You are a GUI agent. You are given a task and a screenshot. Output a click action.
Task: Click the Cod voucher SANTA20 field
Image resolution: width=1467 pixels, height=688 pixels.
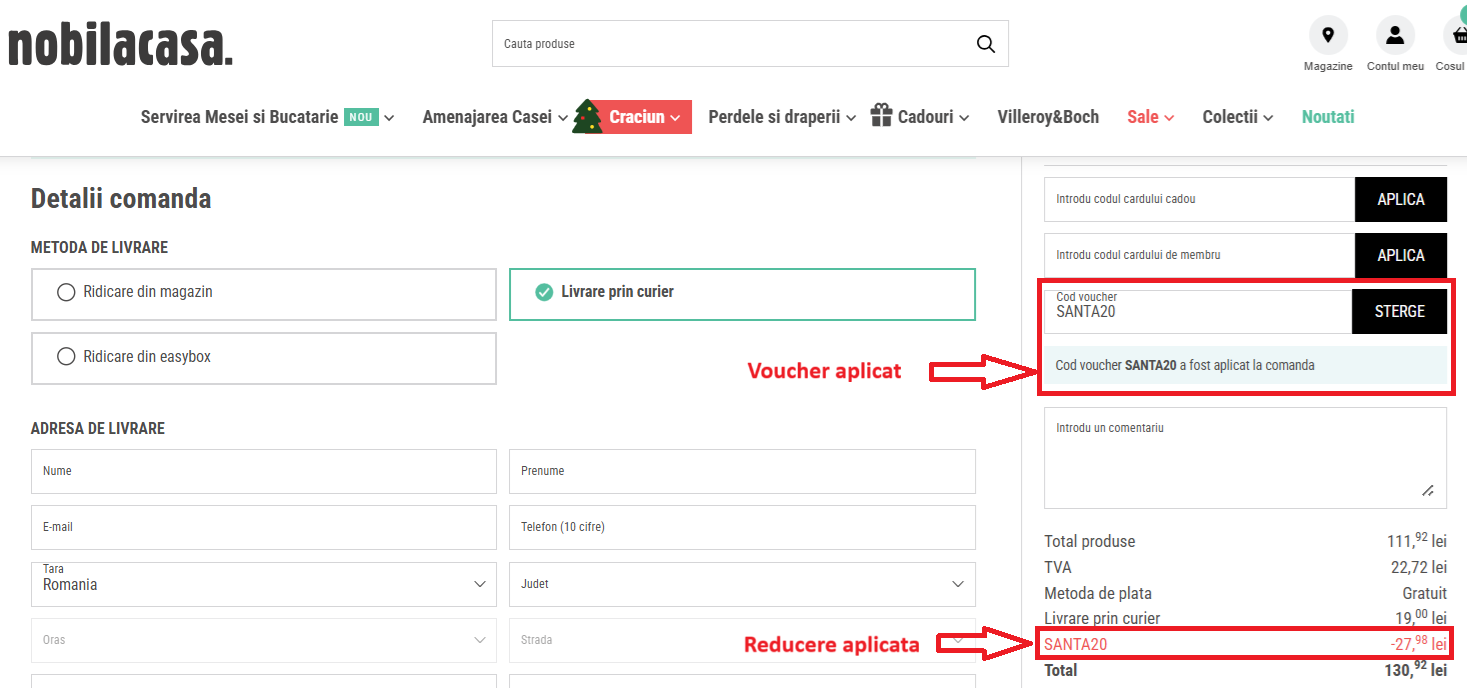point(1198,311)
